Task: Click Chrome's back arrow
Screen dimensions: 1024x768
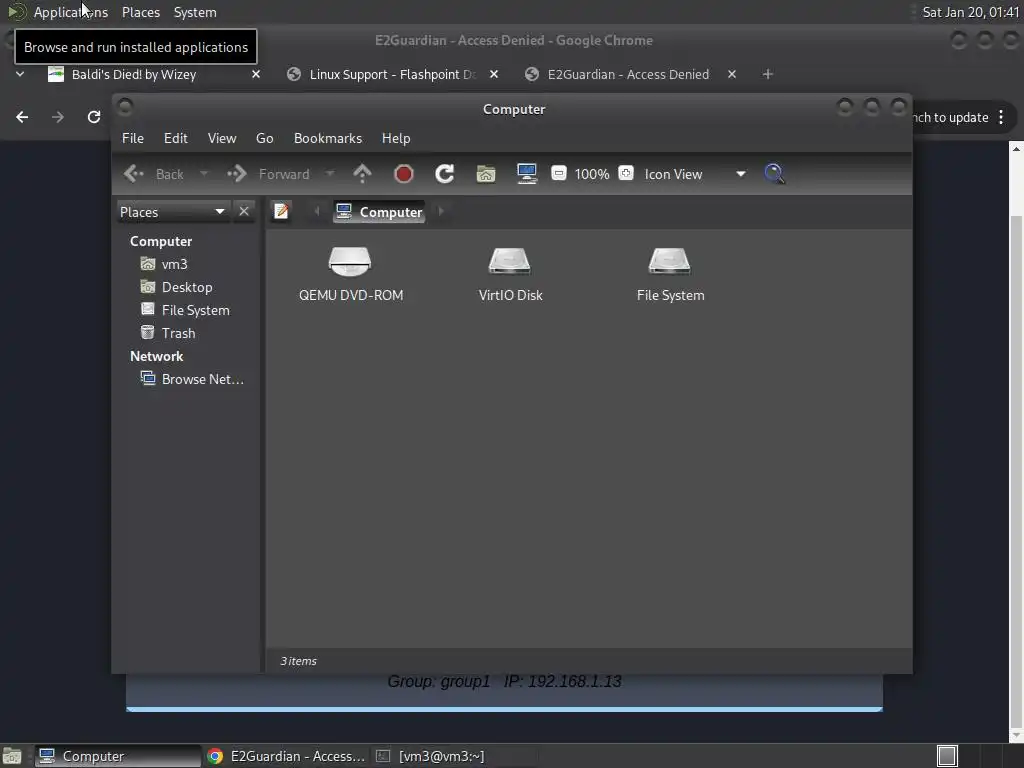Action: click(x=22, y=117)
